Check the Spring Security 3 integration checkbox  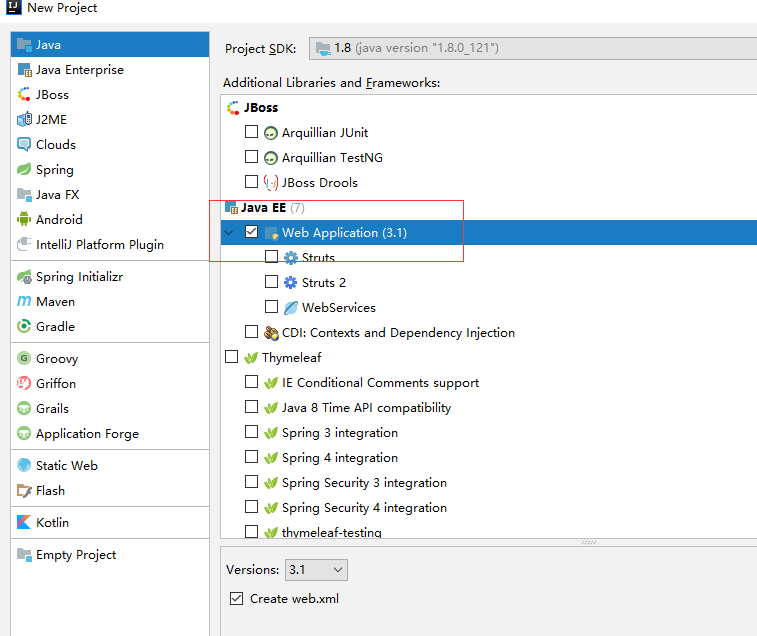(252, 481)
